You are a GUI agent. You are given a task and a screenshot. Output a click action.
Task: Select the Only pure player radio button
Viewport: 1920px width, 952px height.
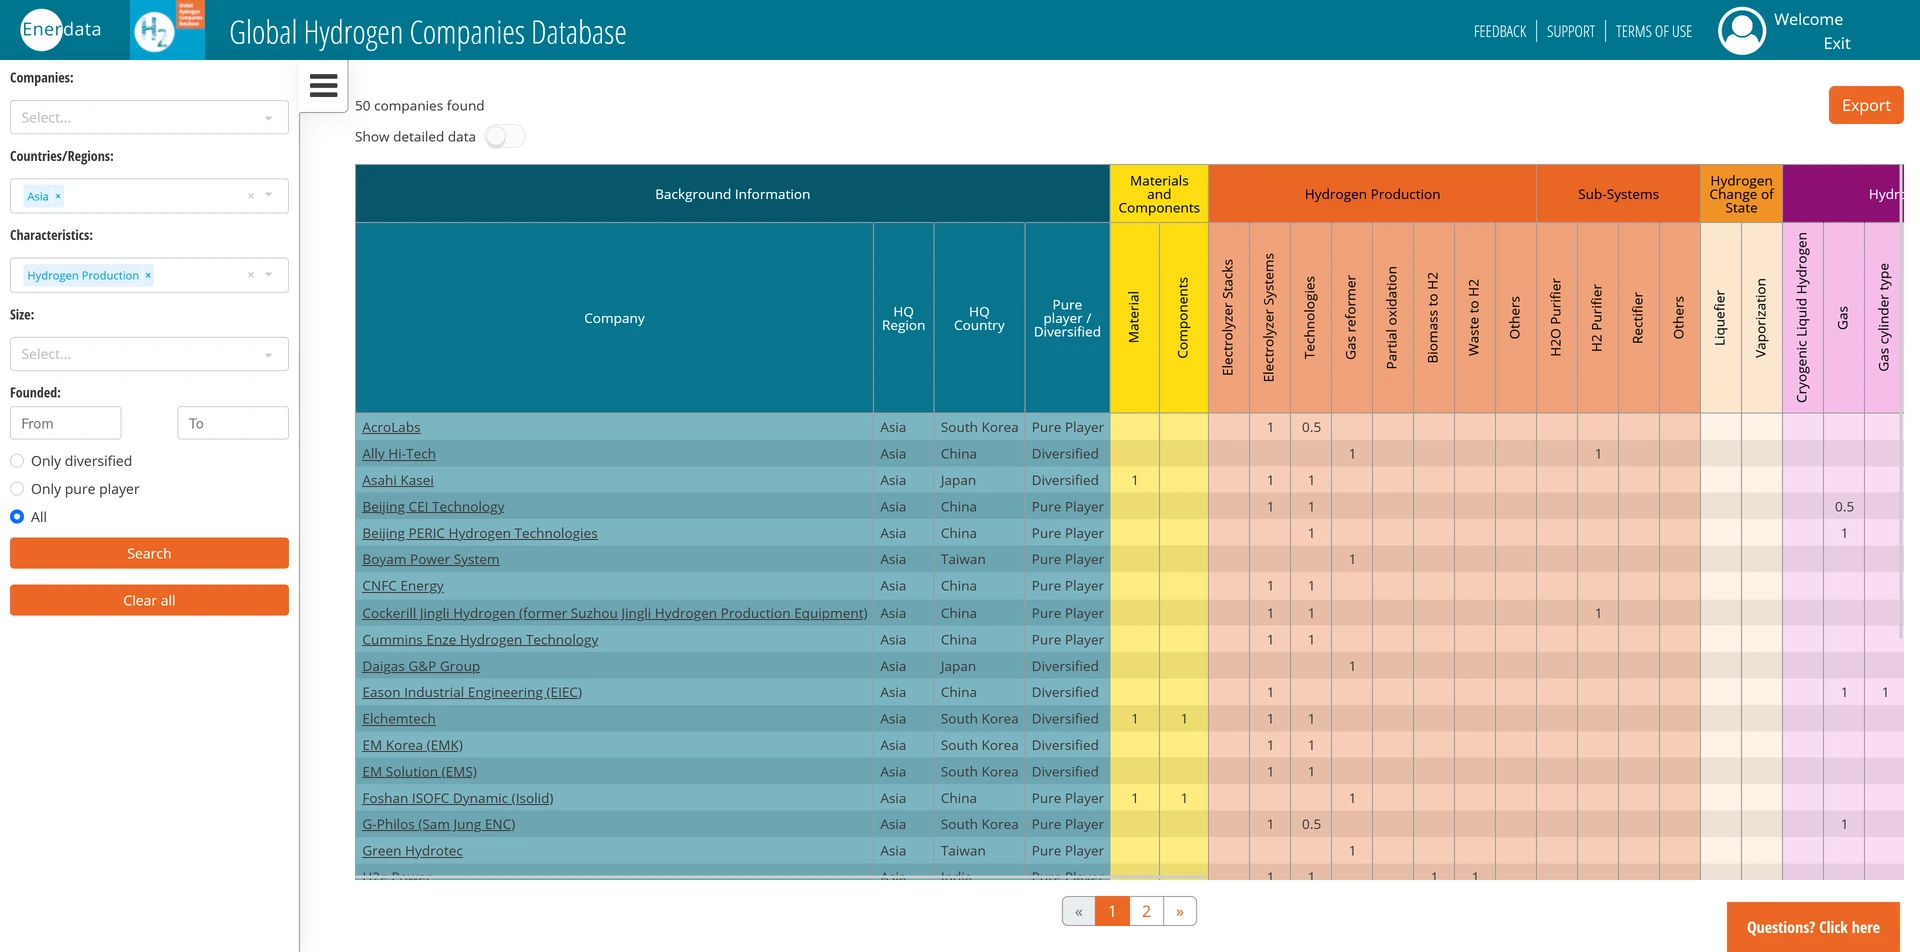(x=17, y=489)
